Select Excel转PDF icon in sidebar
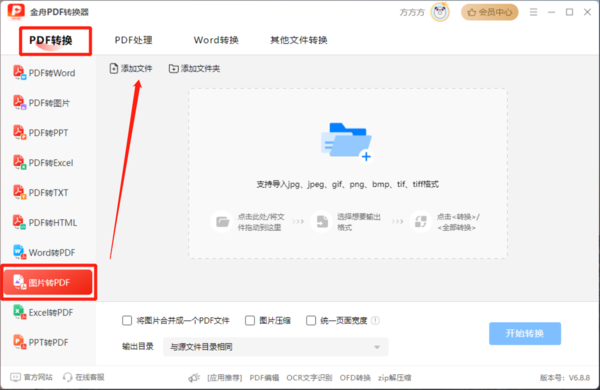Image resolution: width=600 pixels, height=390 pixels. tap(19, 312)
